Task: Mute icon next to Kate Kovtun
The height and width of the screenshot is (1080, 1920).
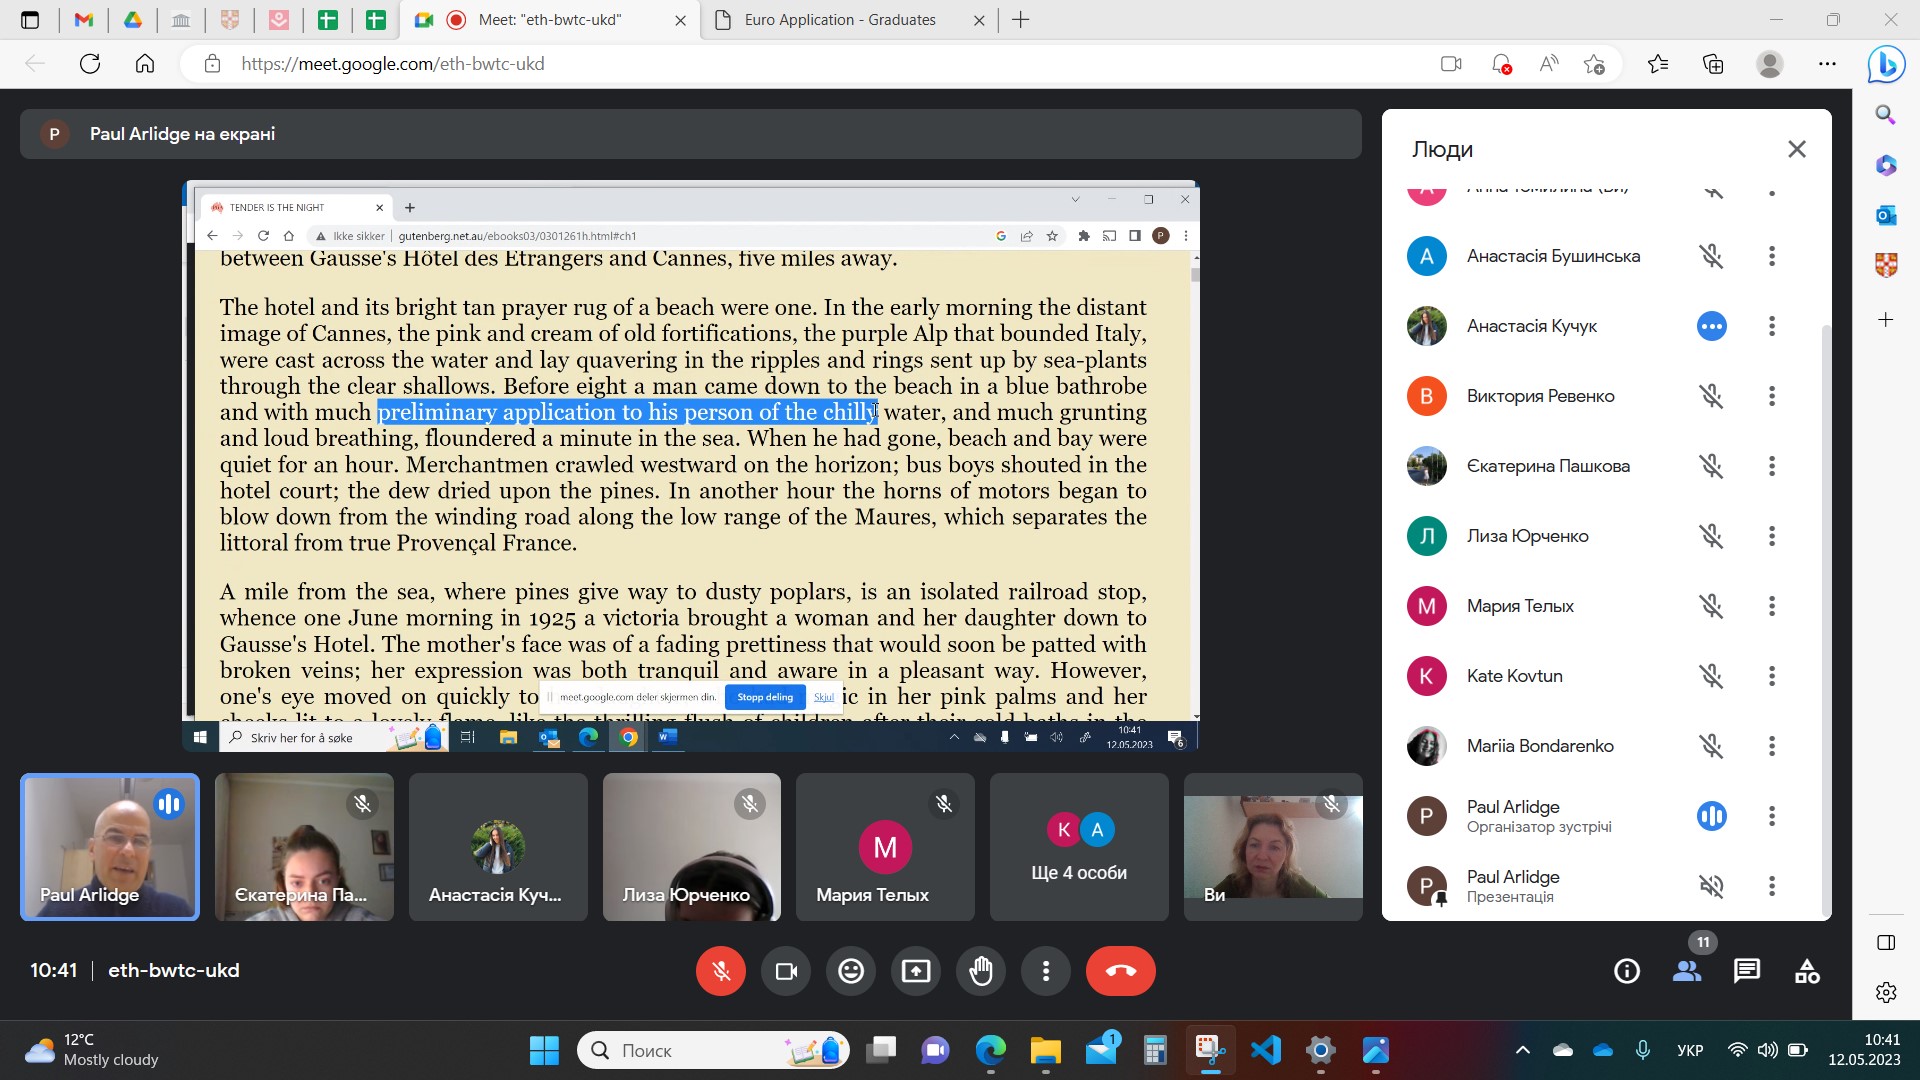Action: point(1712,676)
